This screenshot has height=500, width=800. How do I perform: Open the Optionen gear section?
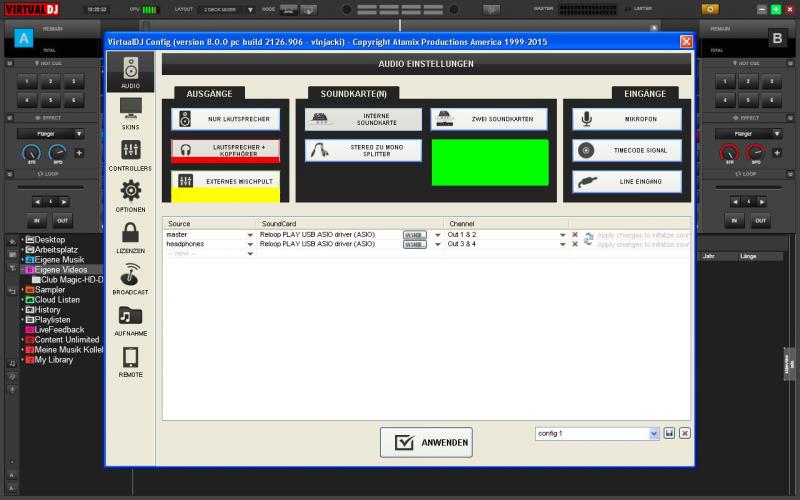pos(130,195)
